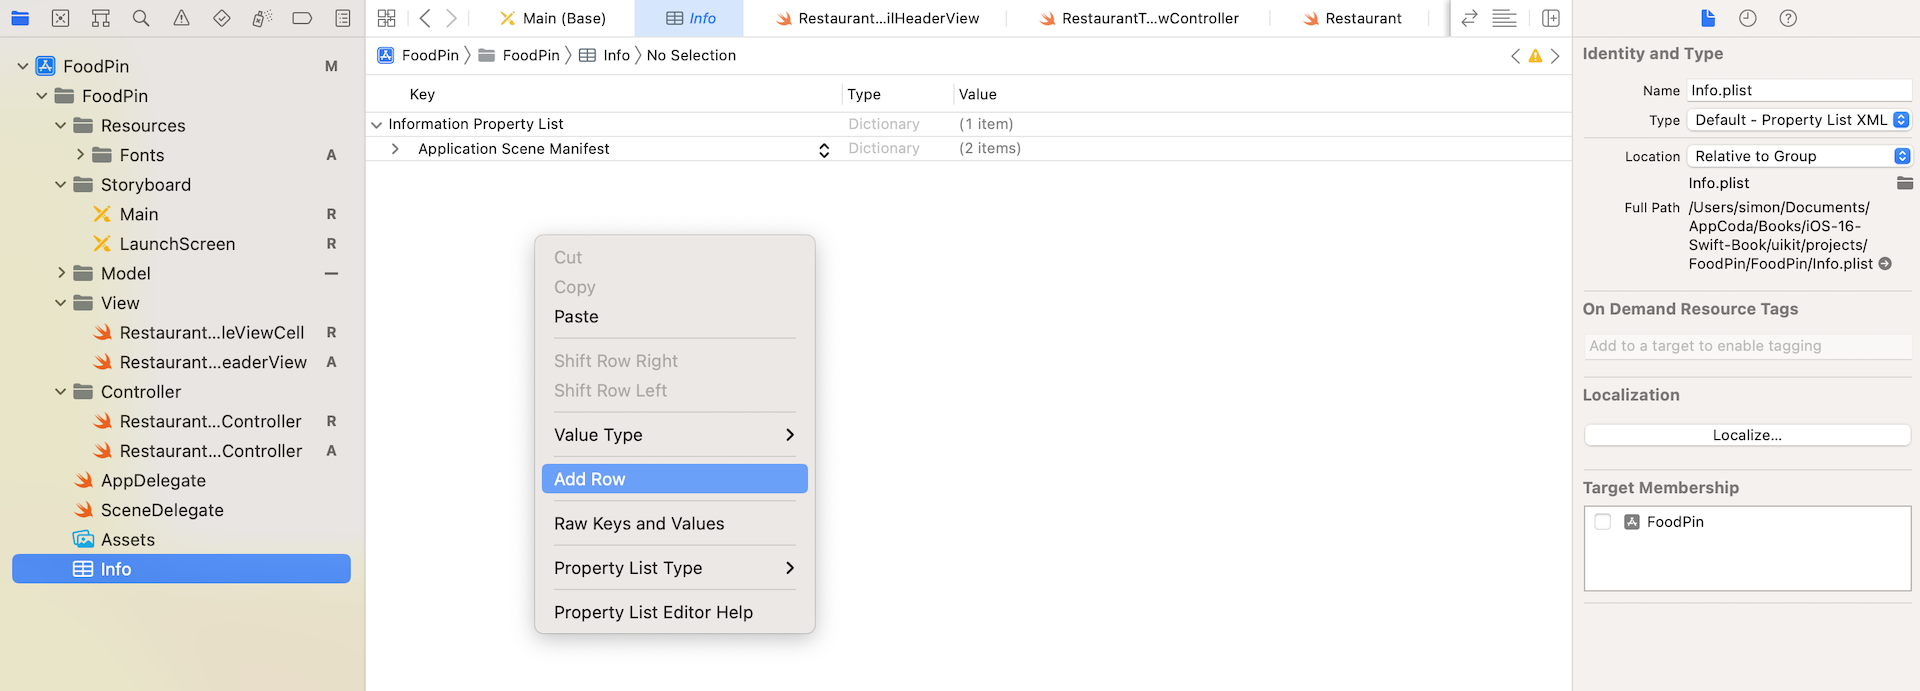This screenshot has height=691, width=1920.
Task: Click the Value column header
Action: pyautogui.click(x=977, y=94)
